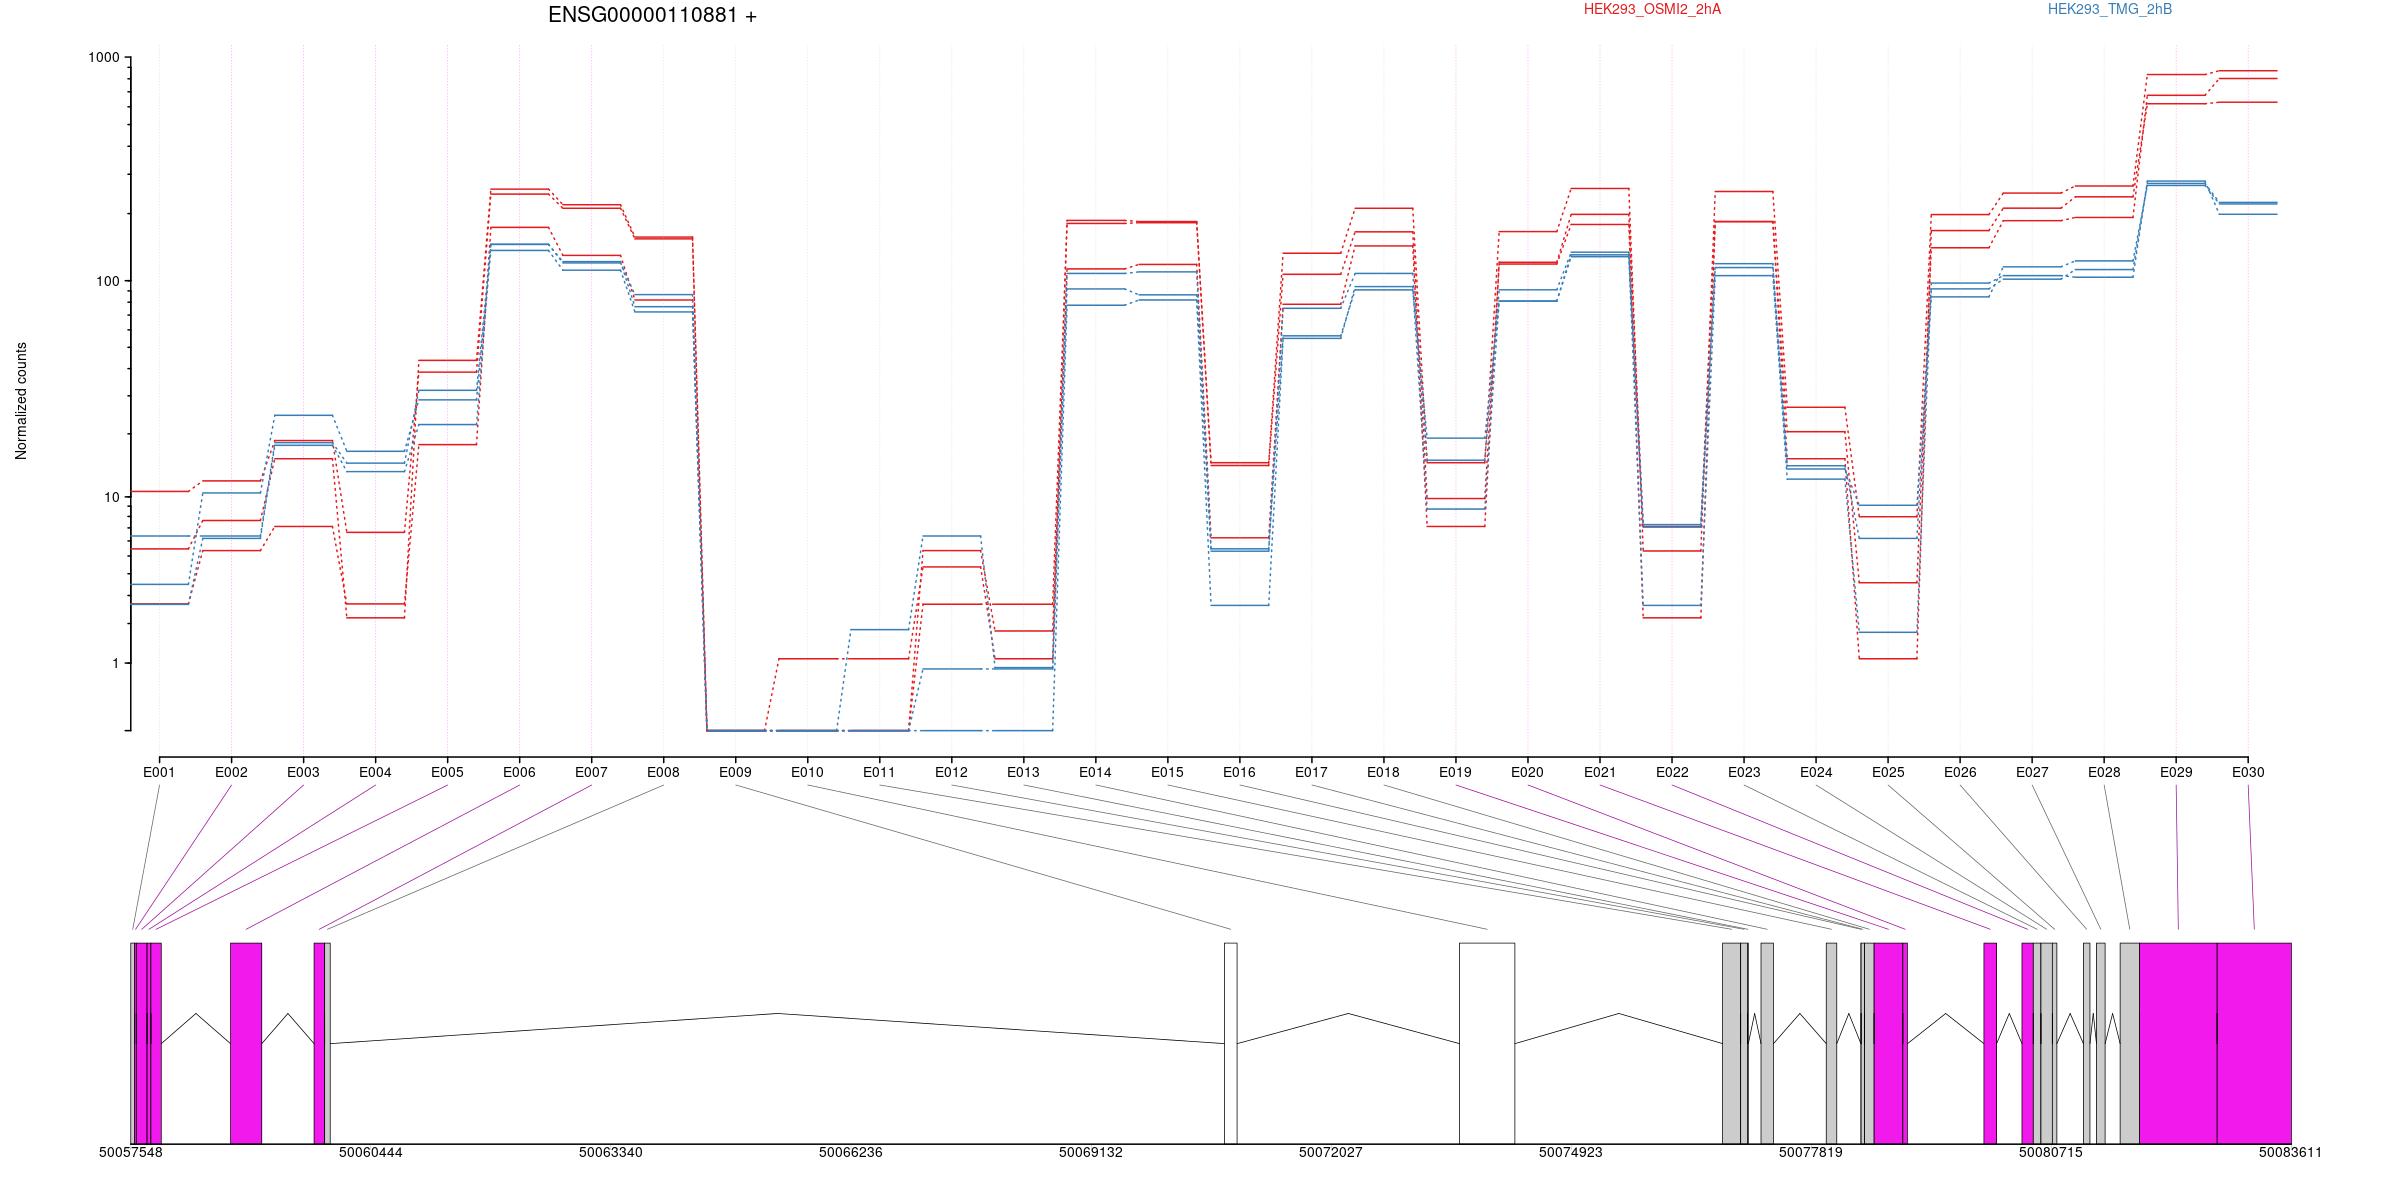This screenshot has height=1200, width=2400.
Task: Click exon label E009
Action: coord(735,772)
